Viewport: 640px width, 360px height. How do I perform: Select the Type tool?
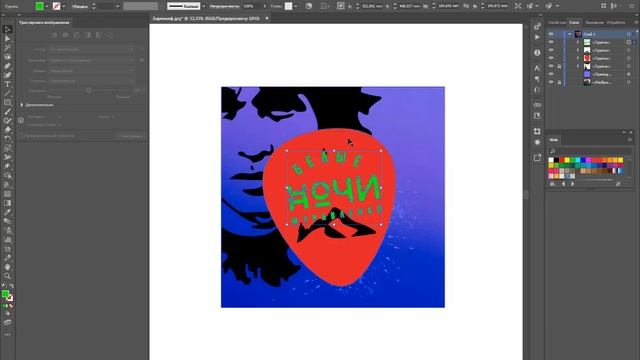[x=7, y=84]
